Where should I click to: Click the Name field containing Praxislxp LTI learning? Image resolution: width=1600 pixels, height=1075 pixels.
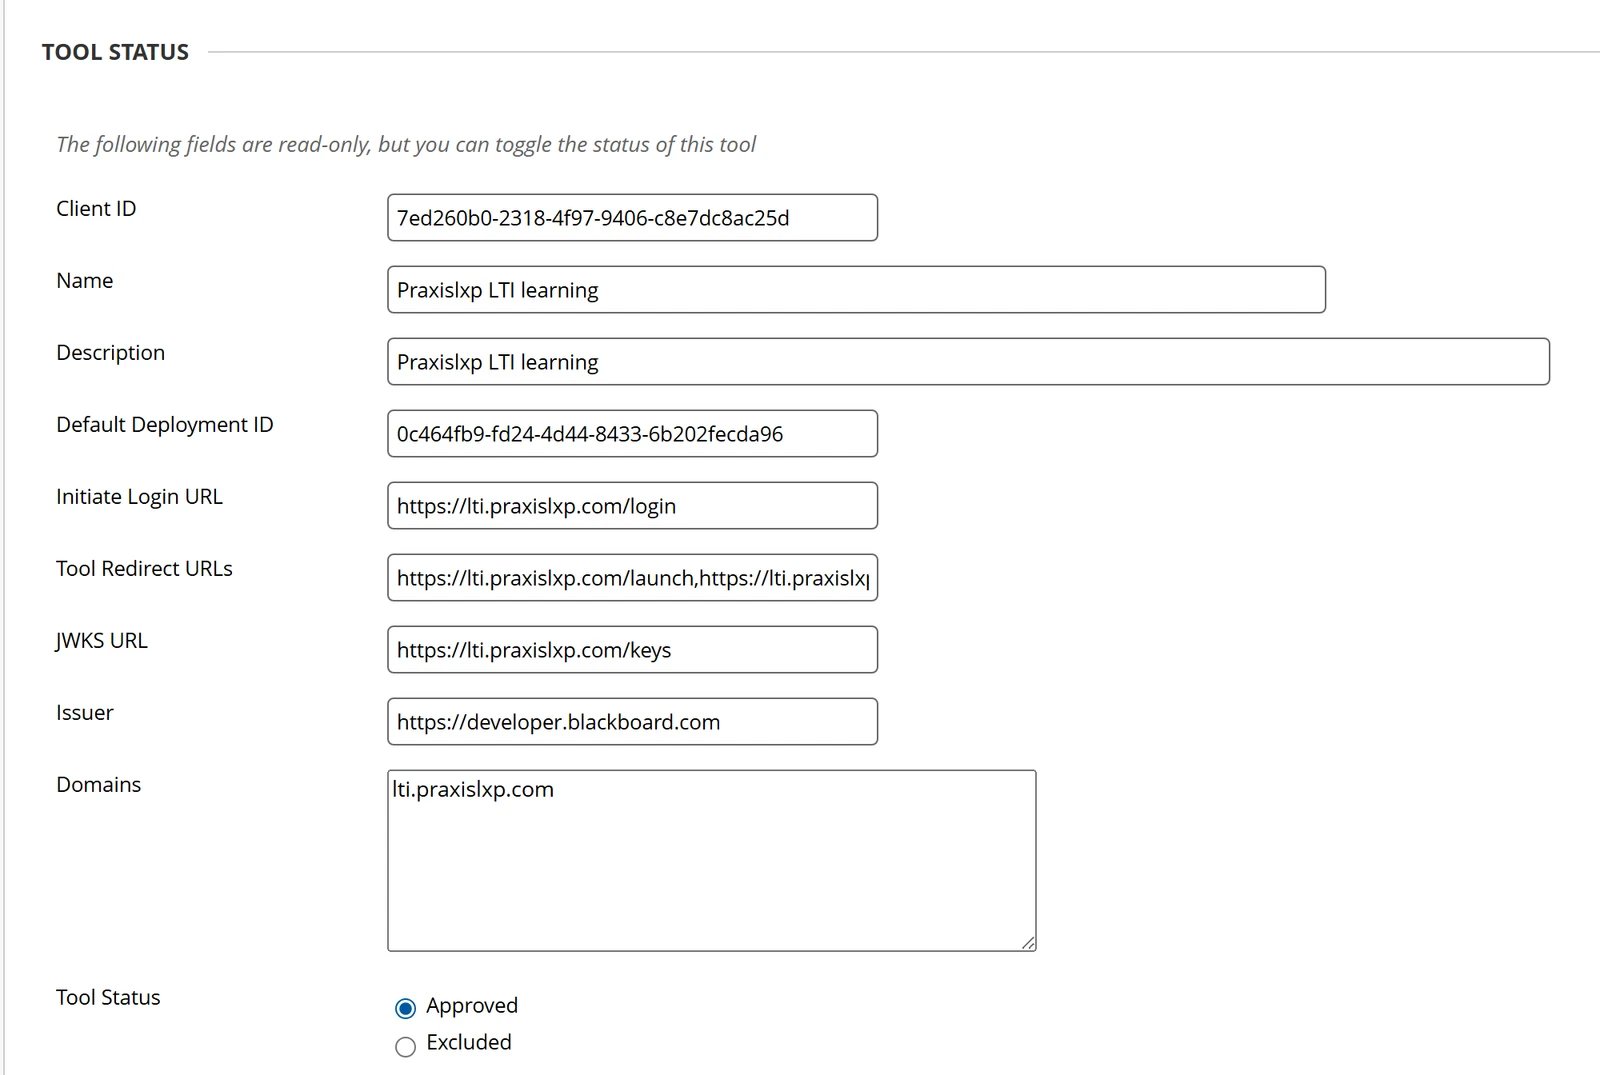pyautogui.click(x=856, y=289)
